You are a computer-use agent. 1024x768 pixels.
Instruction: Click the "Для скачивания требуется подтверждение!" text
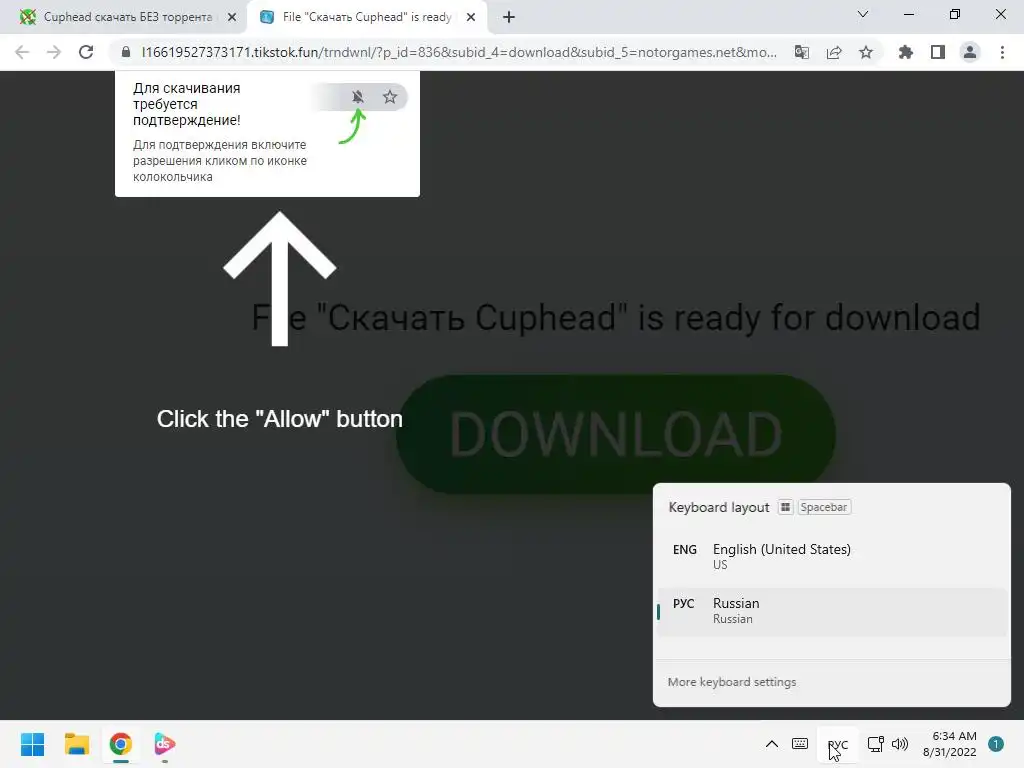pyautogui.click(x=187, y=104)
